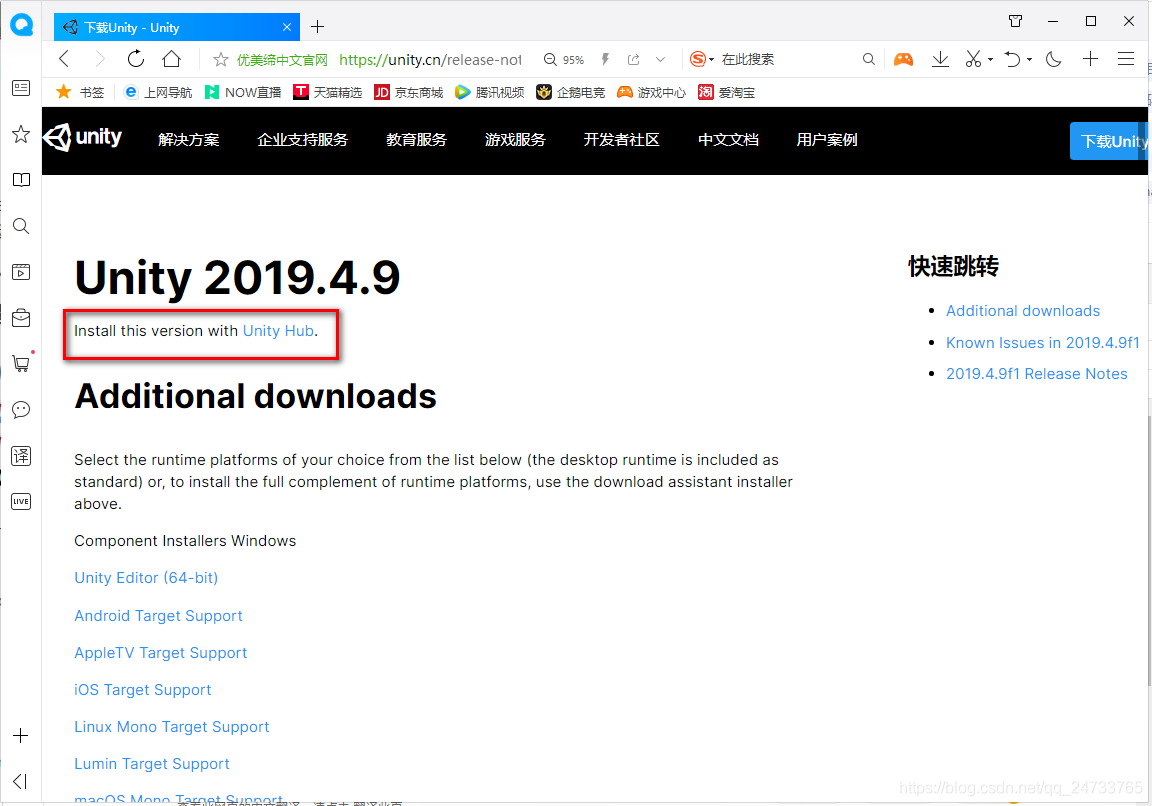The height and width of the screenshot is (806, 1152).
Task: Toggle night mode moon icon
Action: (x=1054, y=60)
